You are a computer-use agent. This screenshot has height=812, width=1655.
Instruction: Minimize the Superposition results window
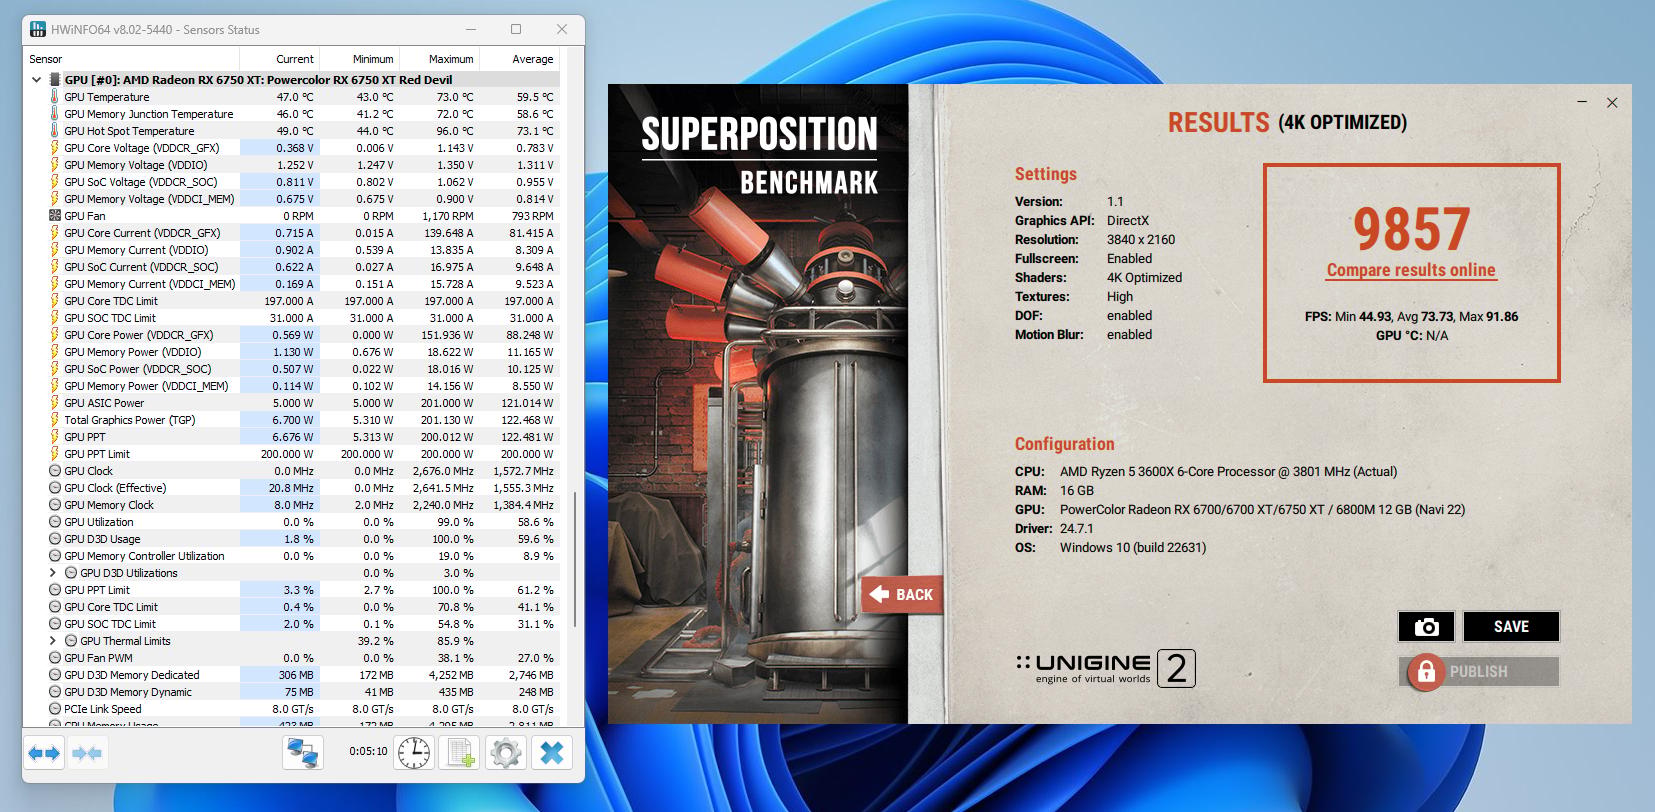[1582, 102]
